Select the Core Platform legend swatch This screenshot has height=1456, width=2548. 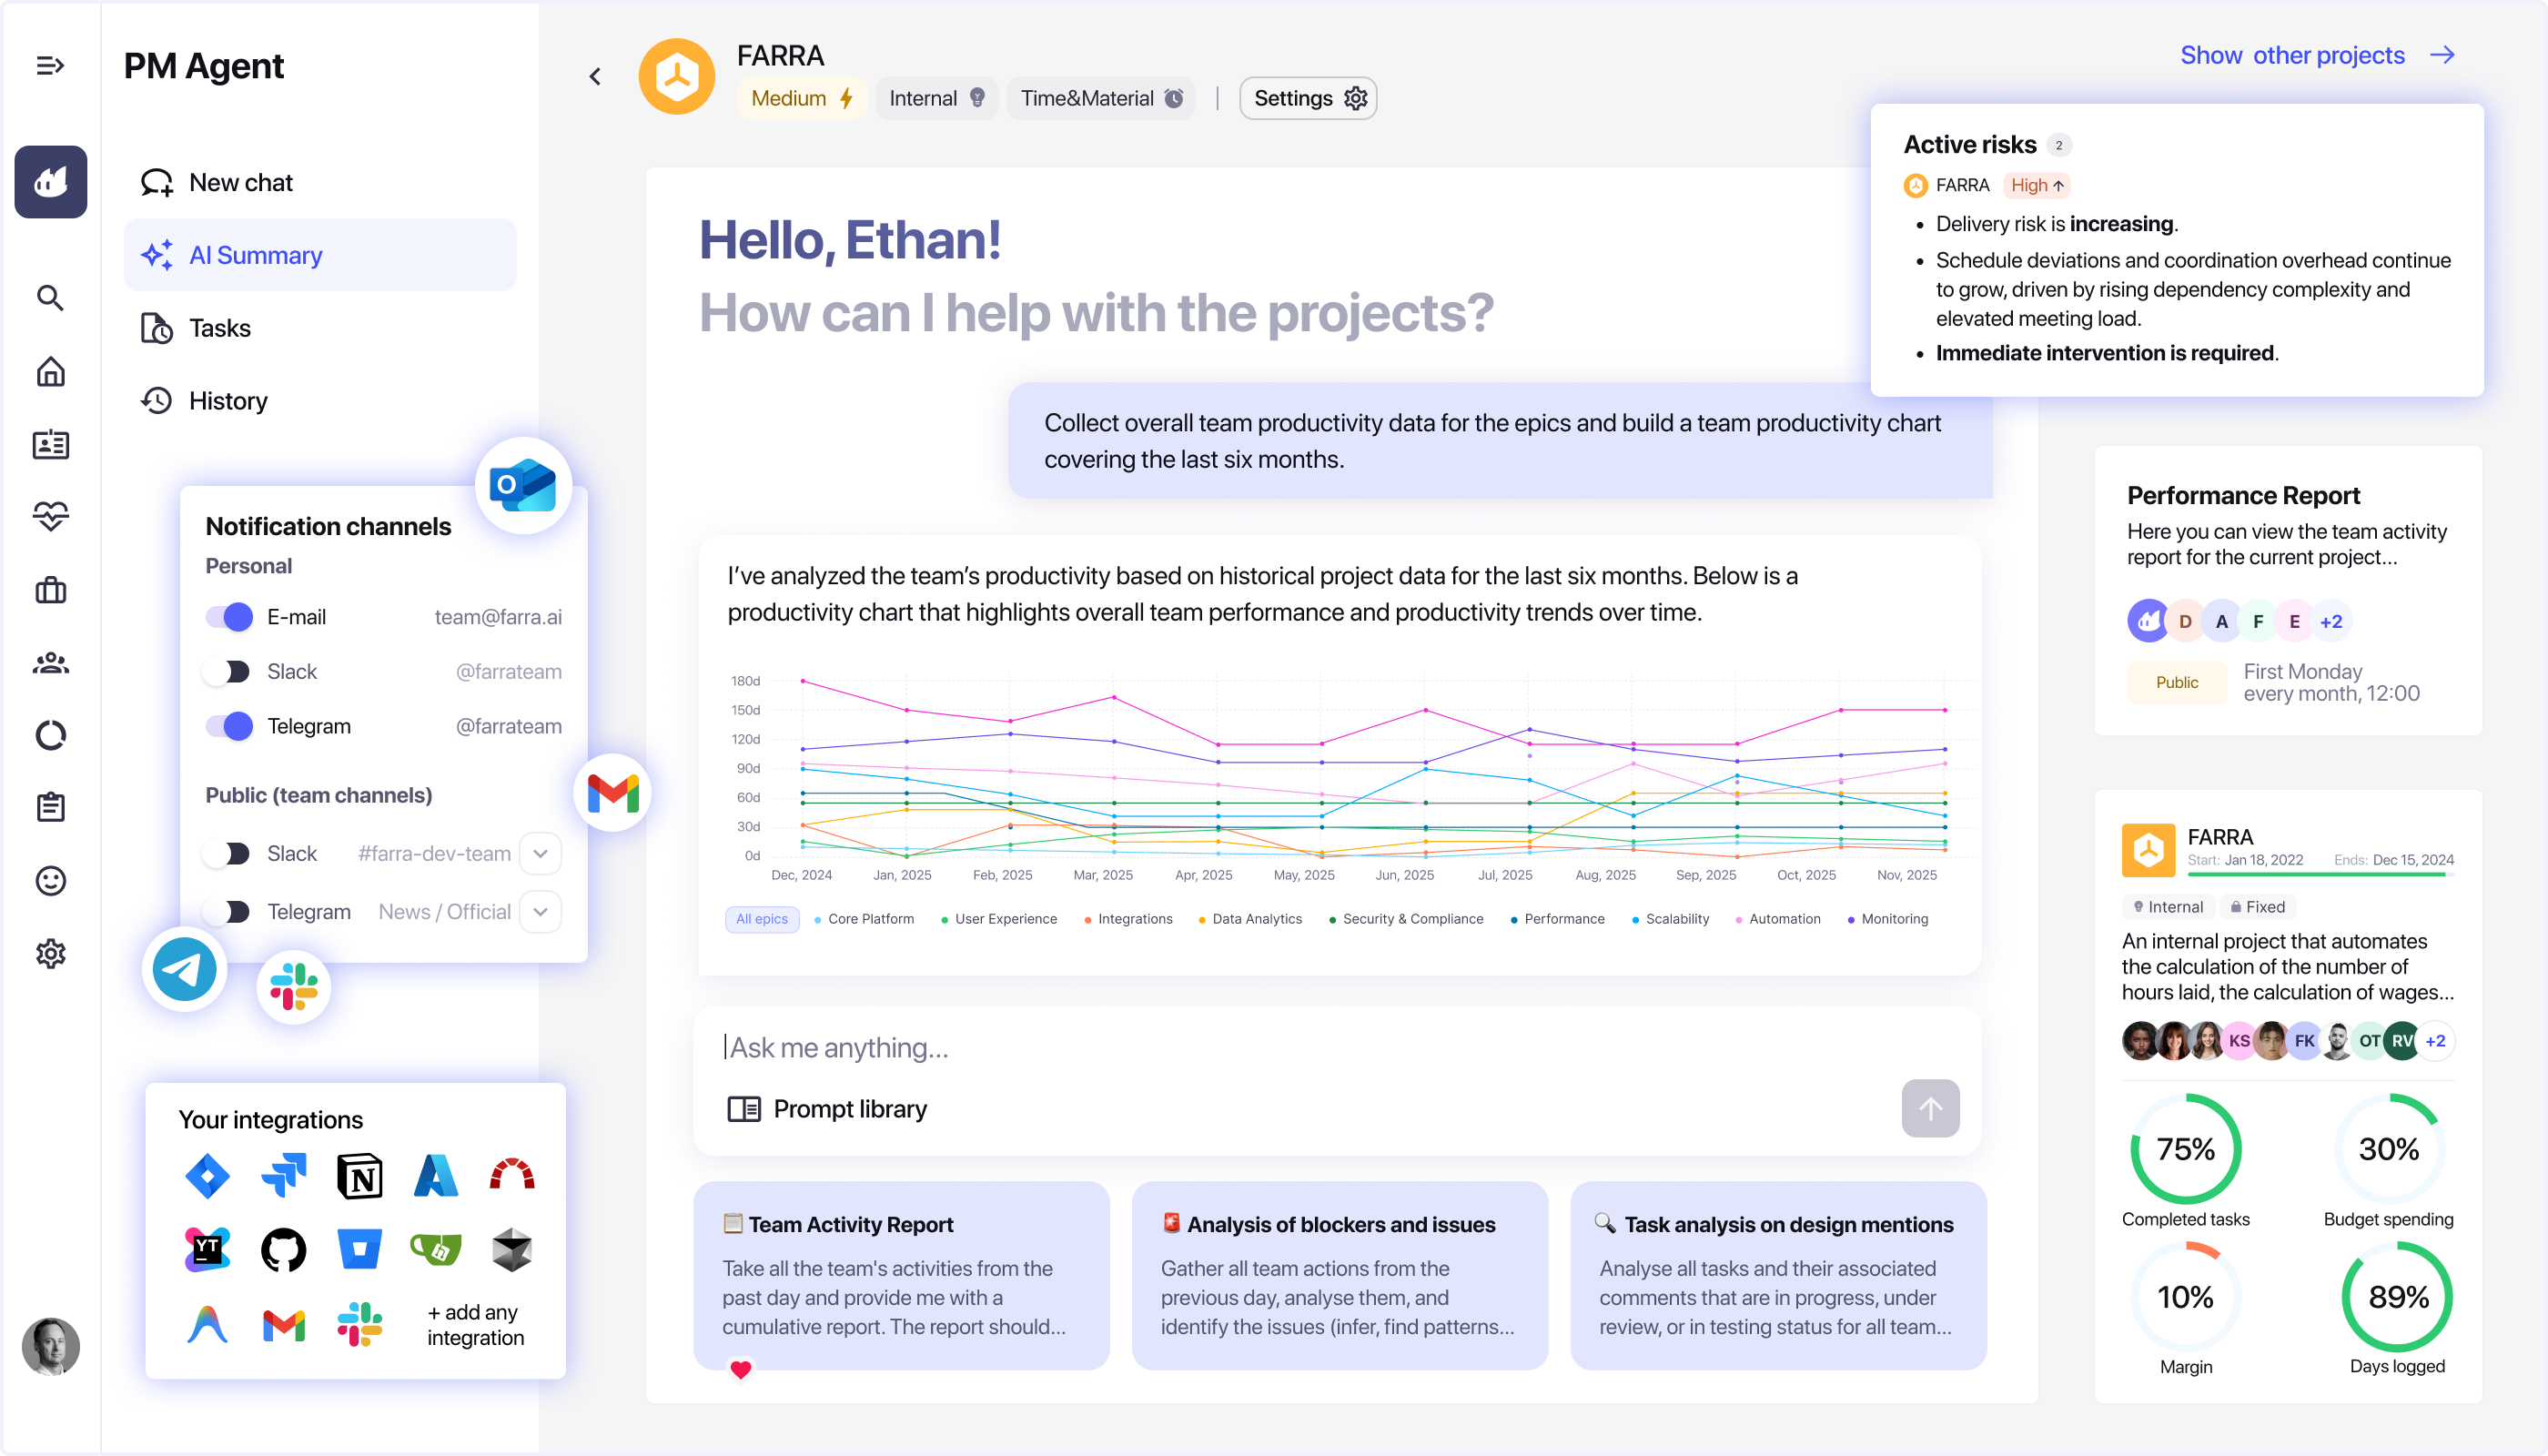tap(818, 920)
